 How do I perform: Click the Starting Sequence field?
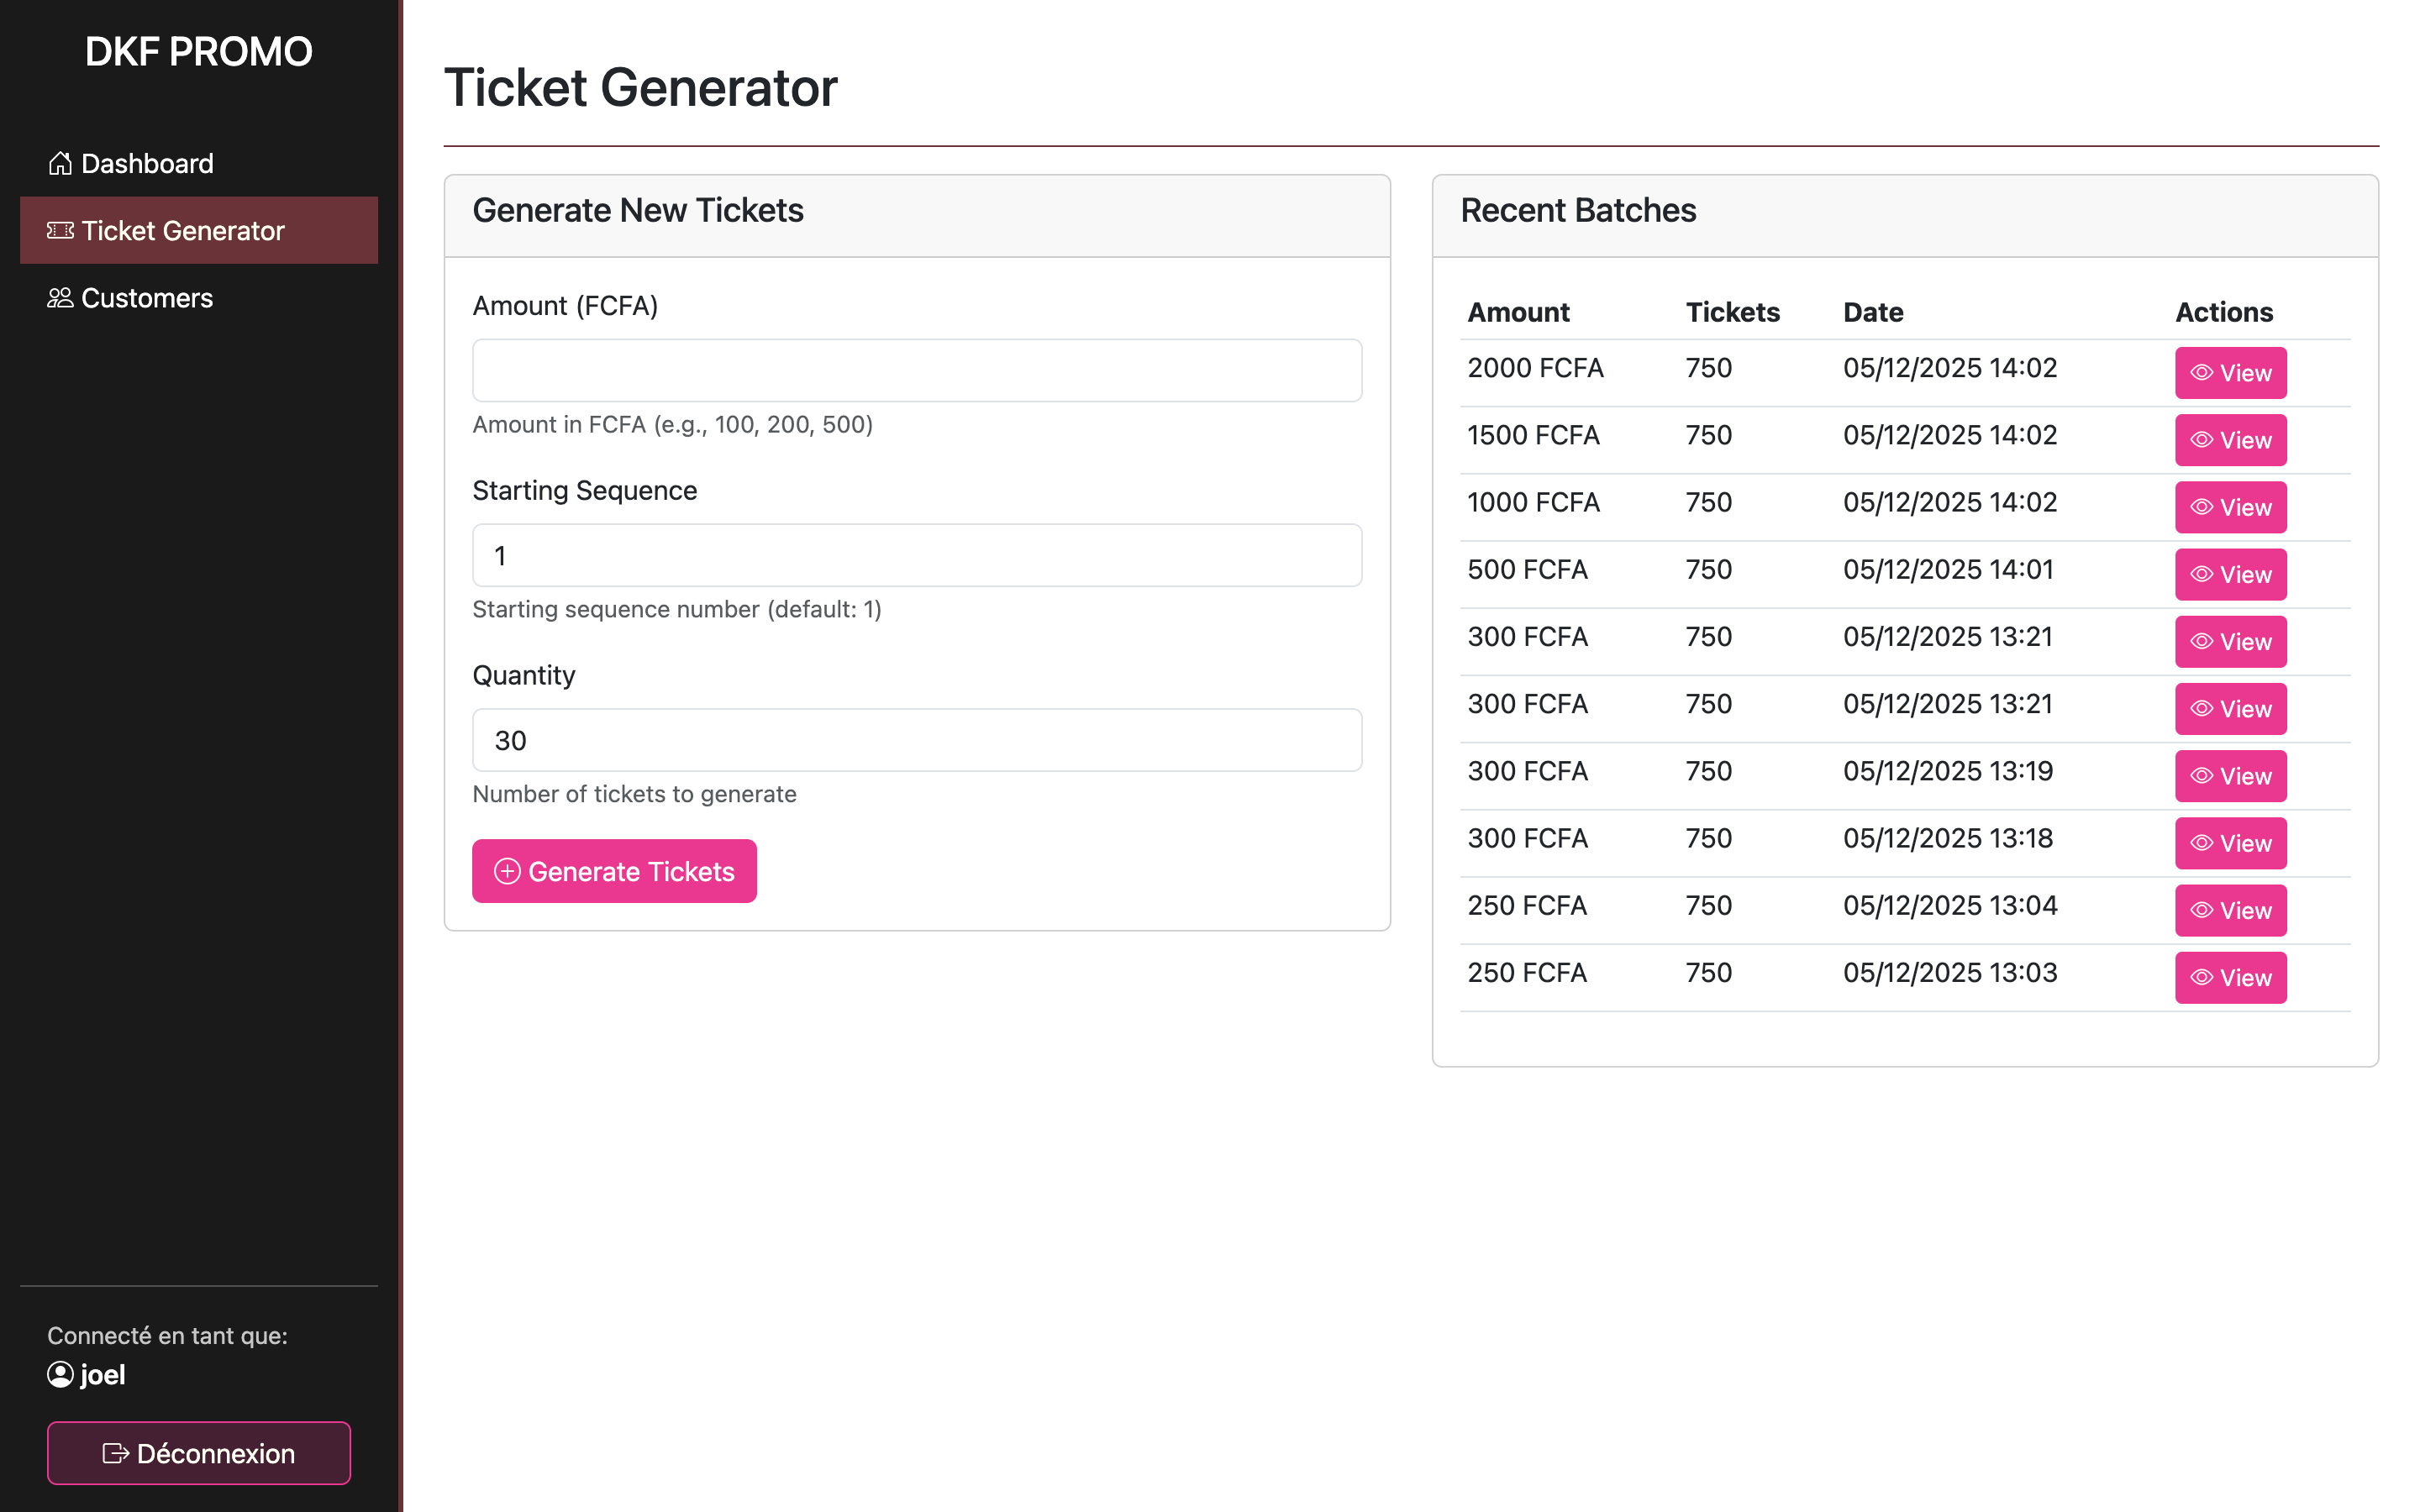pos(916,555)
